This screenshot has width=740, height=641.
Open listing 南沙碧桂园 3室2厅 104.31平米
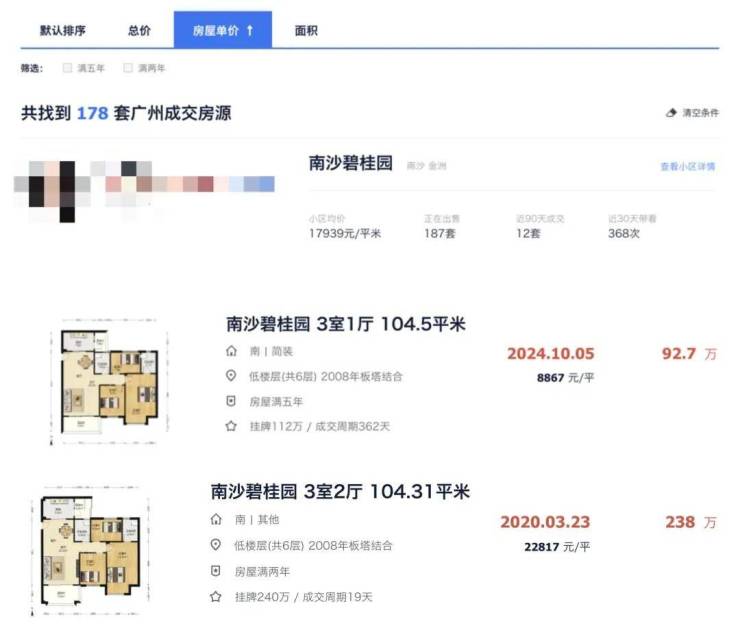[x=340, y=491]
